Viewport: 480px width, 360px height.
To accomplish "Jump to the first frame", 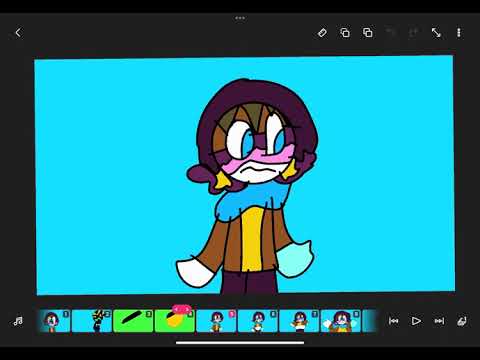I will pyautogui.click(x=394, y=321).
